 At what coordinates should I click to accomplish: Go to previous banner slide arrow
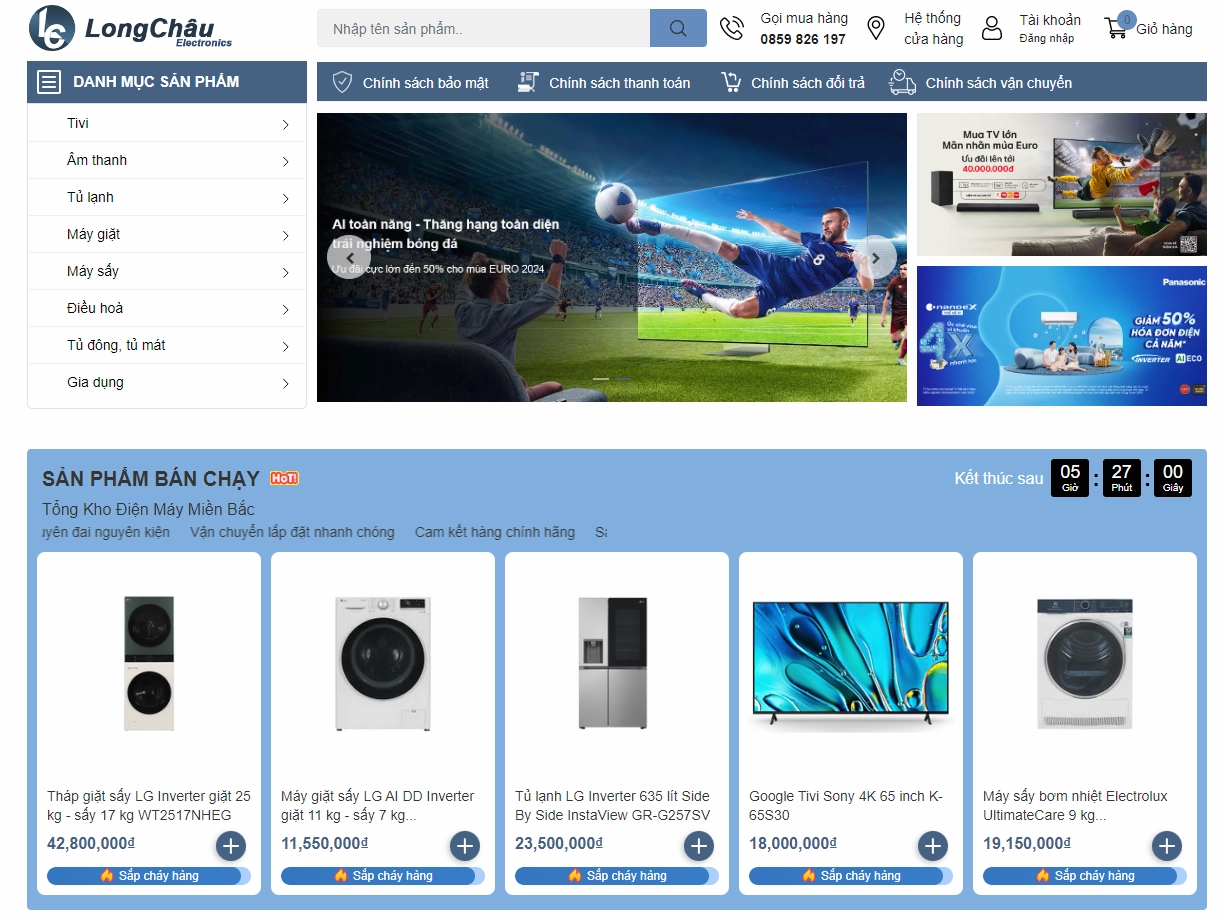[349, 258]
